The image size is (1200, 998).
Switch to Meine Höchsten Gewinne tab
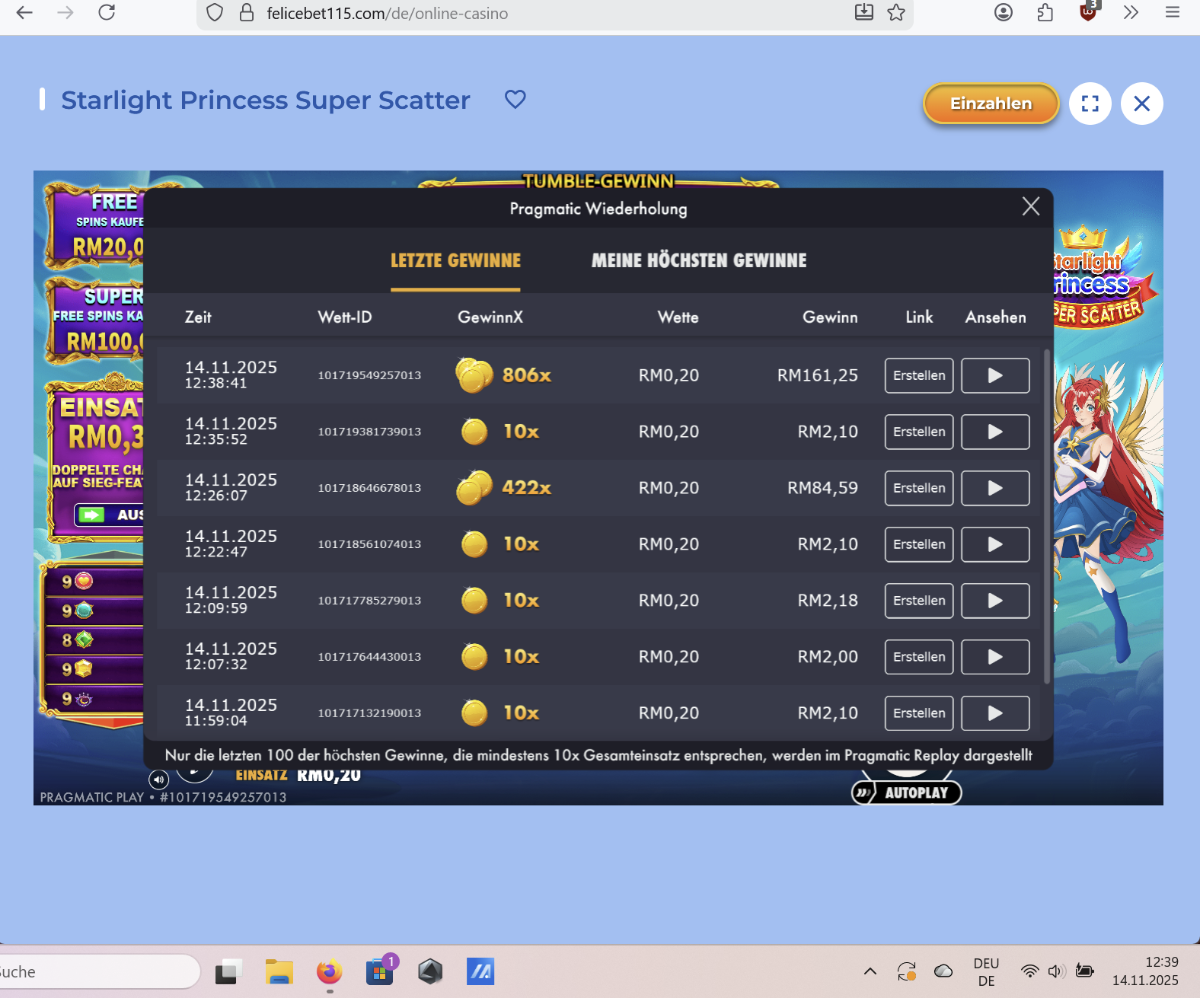(x=699, y=260)
